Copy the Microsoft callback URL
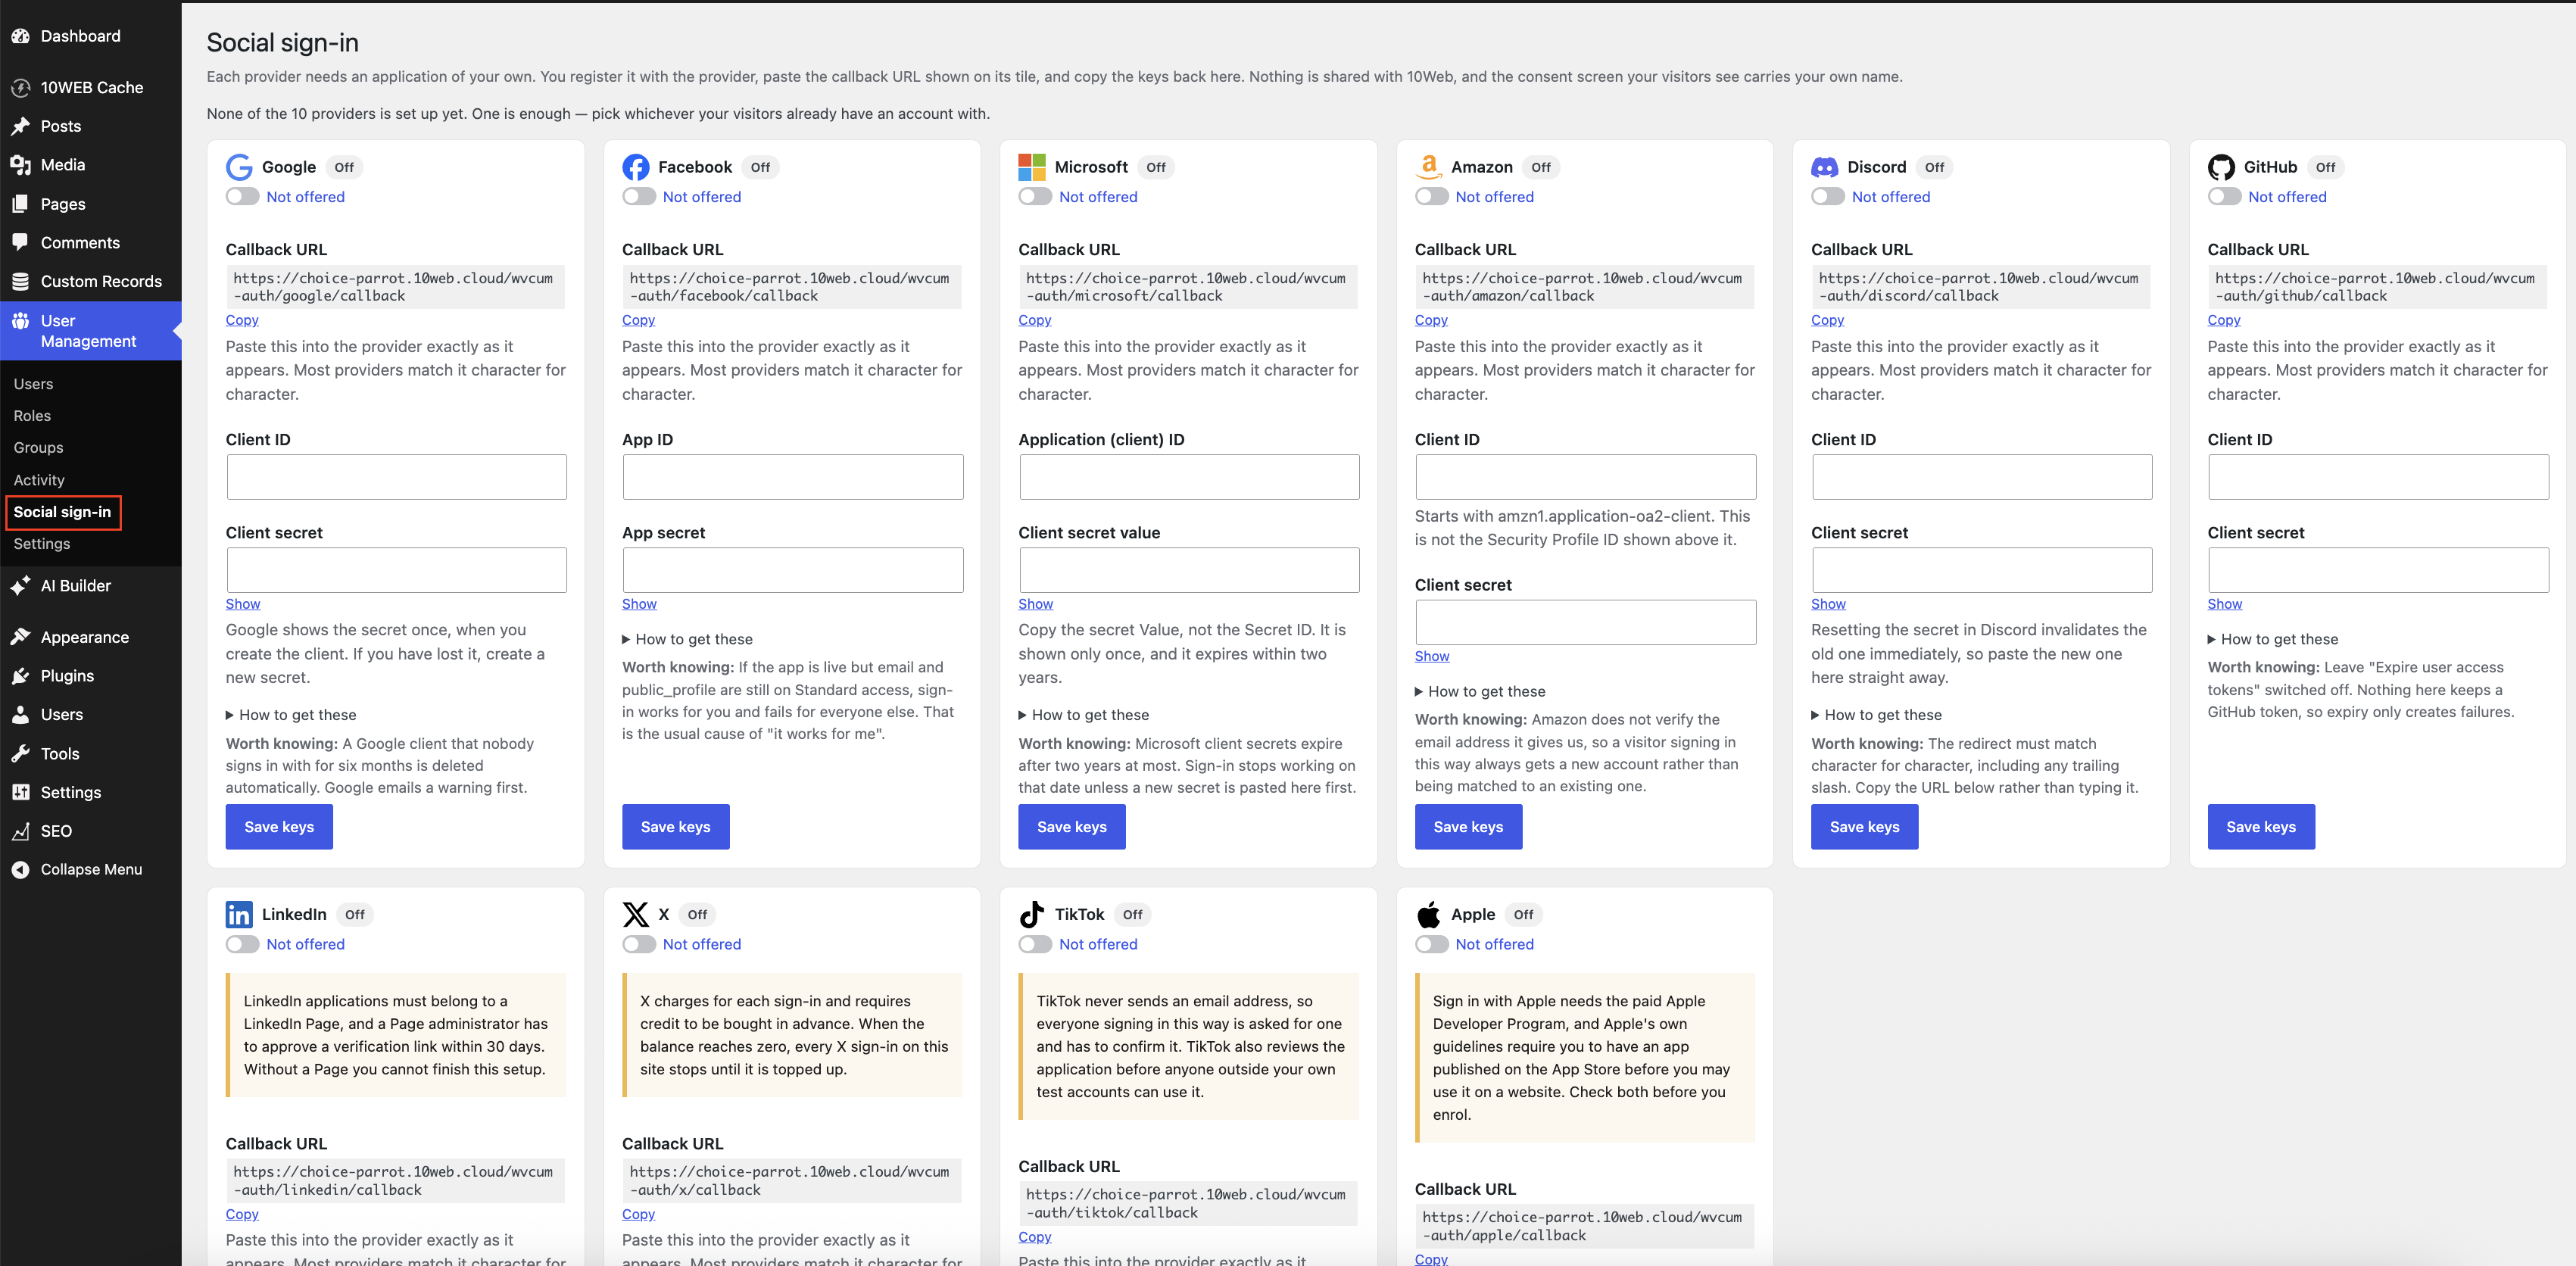 [1034, 320]
